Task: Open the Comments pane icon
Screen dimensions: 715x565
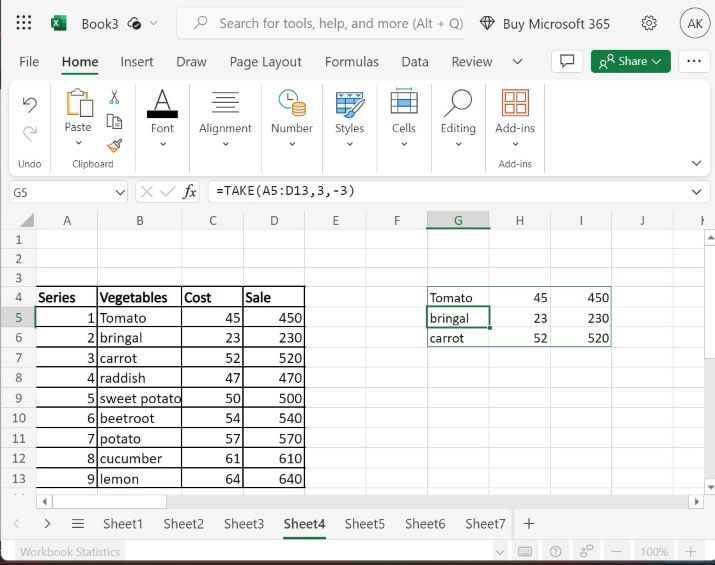Action: pos(567,61)
